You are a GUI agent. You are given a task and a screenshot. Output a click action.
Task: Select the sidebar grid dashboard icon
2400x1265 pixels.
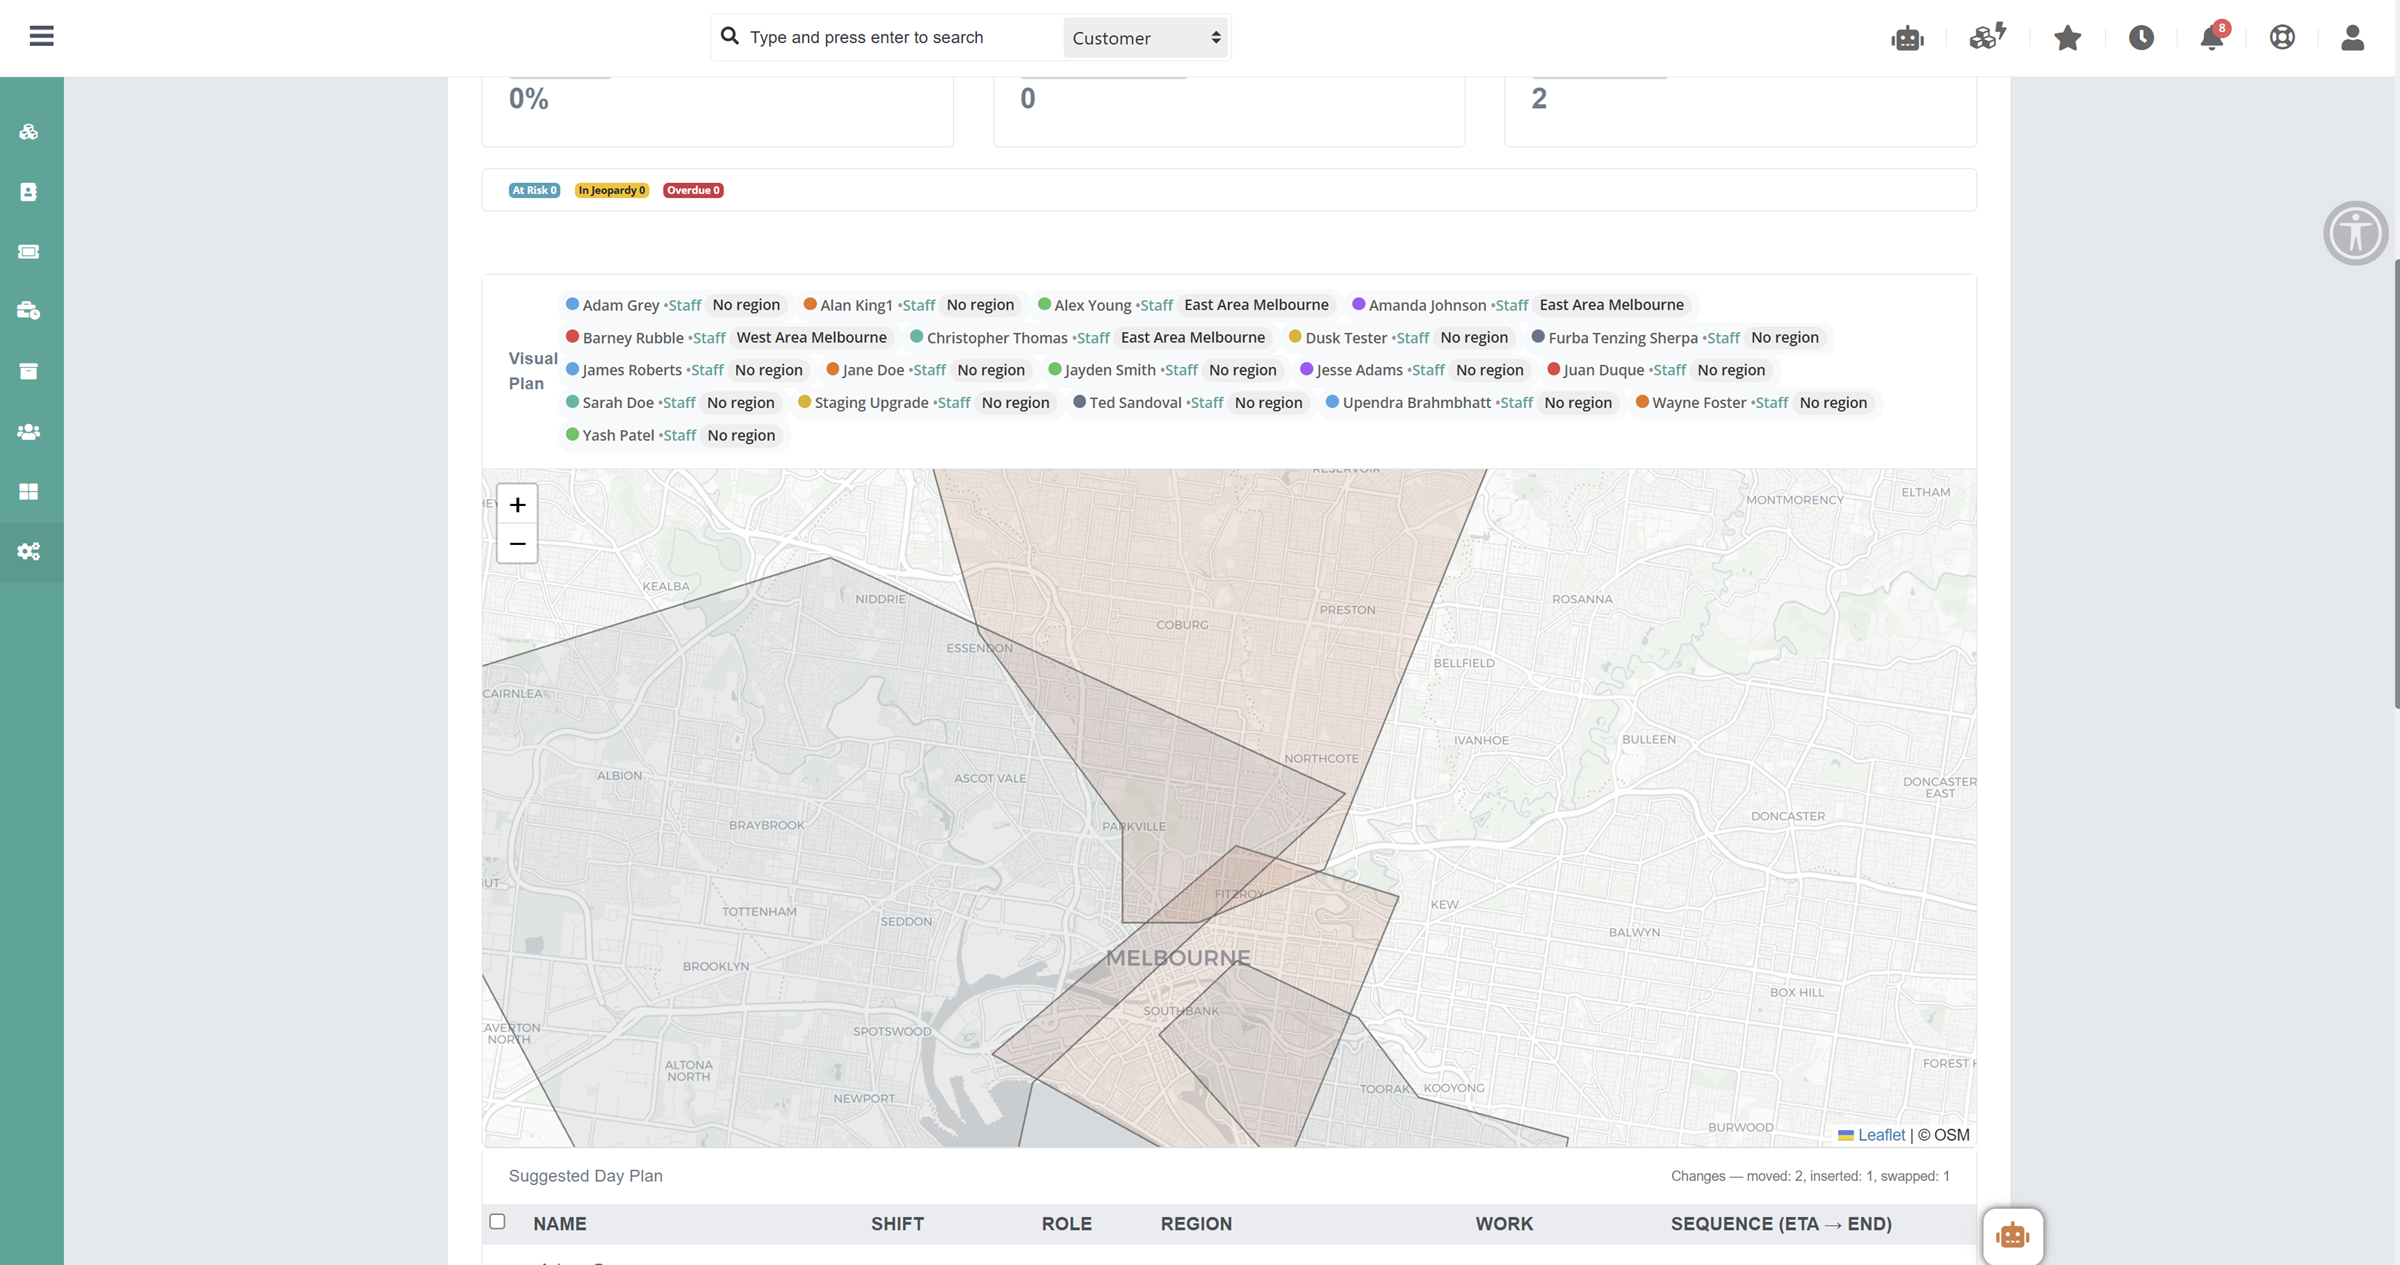coord(28,491)
